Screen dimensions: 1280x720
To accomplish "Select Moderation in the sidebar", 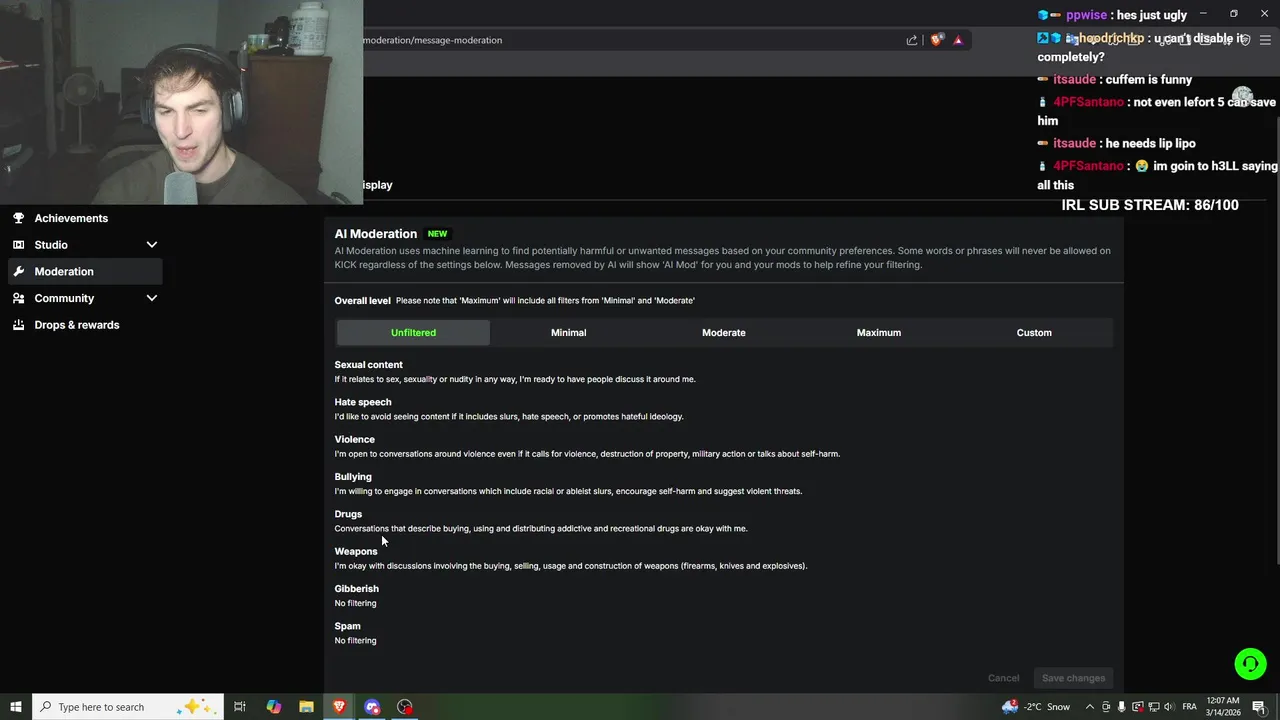I will point(85,271).
